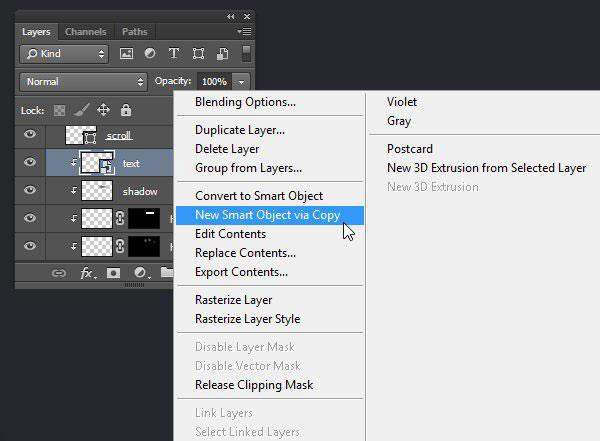Click the adjustment layer filter icon

pyautogui.click(x=150, y=54)
